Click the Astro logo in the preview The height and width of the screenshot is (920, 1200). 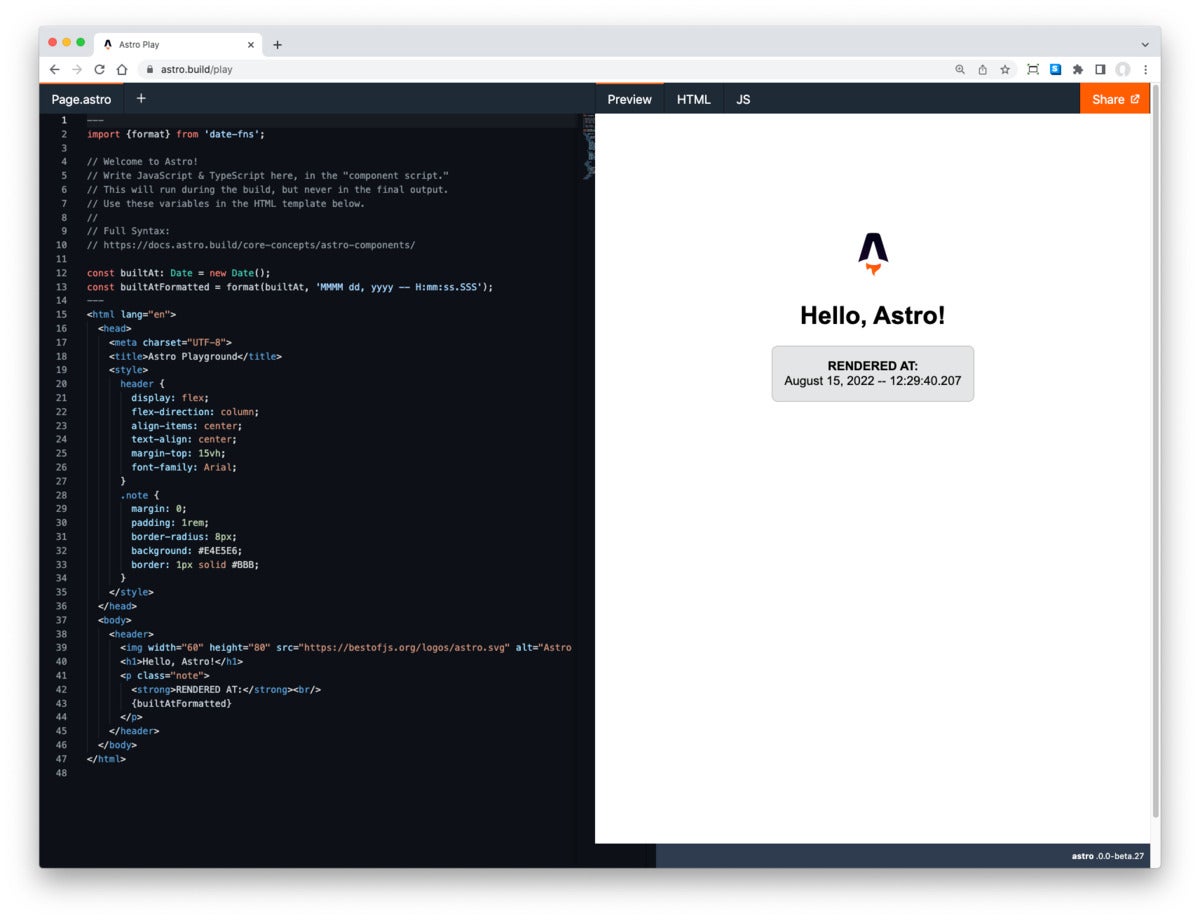(x=873, y=253)
